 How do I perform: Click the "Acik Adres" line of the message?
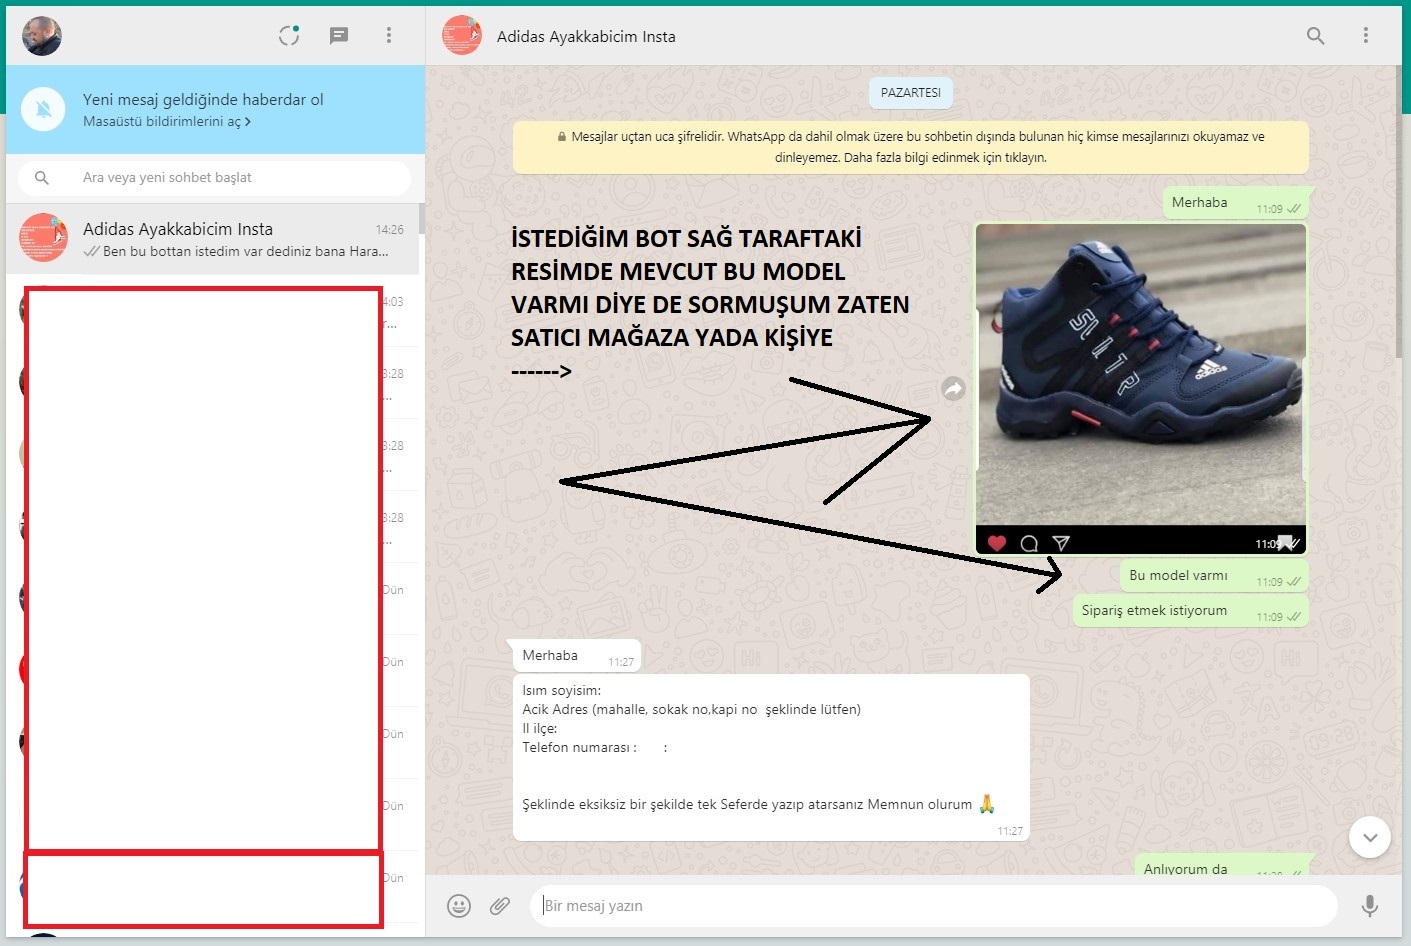click(x=691, y=710)
